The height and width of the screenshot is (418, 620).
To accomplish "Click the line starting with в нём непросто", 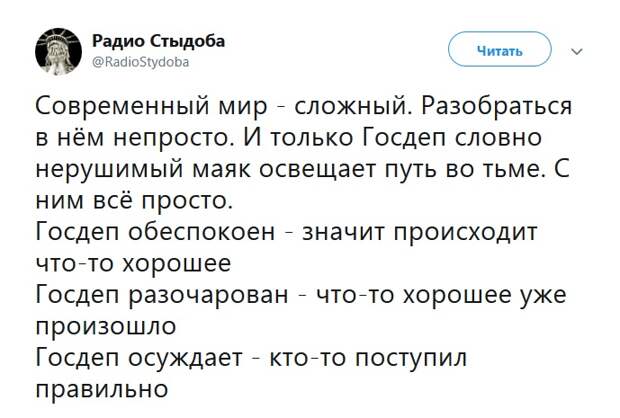I will [x=289, y=138].
